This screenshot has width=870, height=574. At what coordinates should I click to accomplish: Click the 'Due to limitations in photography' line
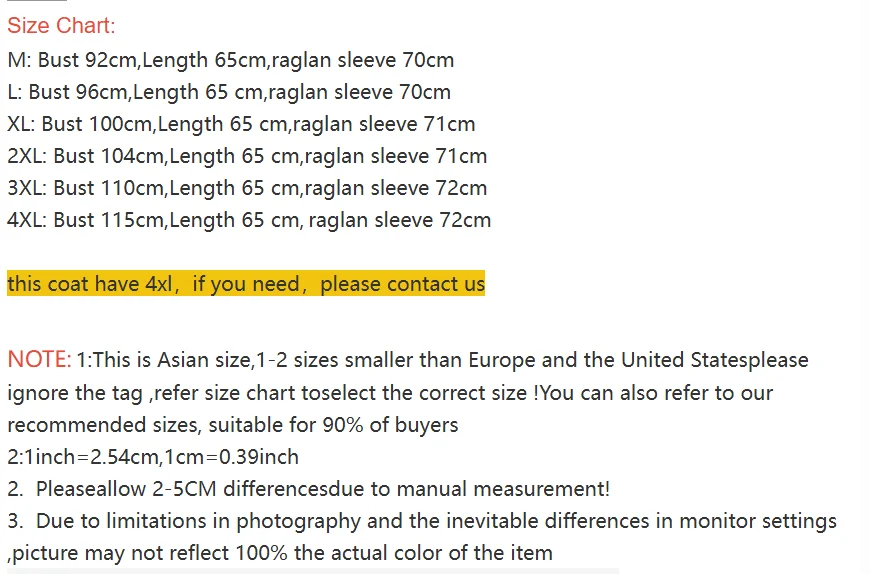coord(420,521)
